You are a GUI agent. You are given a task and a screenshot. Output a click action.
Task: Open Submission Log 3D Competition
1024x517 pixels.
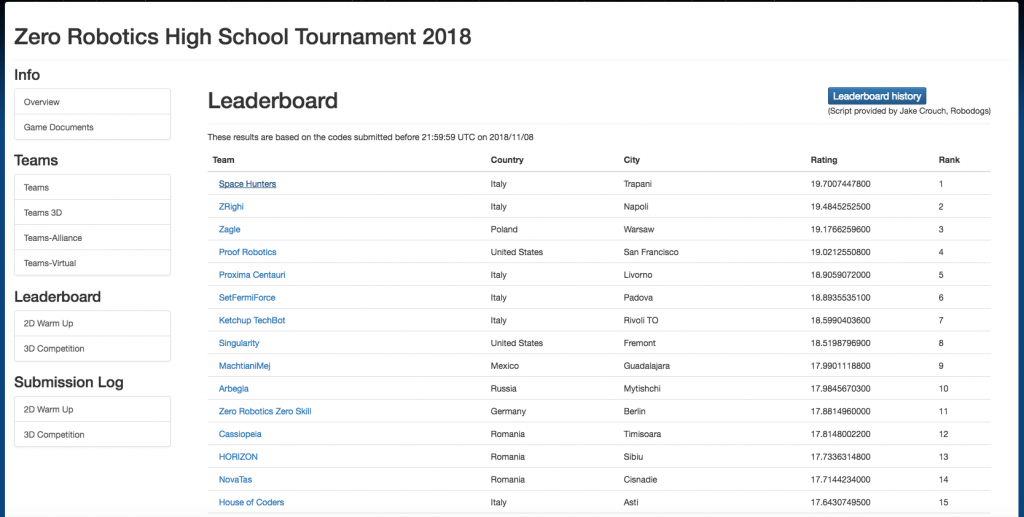(92, 435)
